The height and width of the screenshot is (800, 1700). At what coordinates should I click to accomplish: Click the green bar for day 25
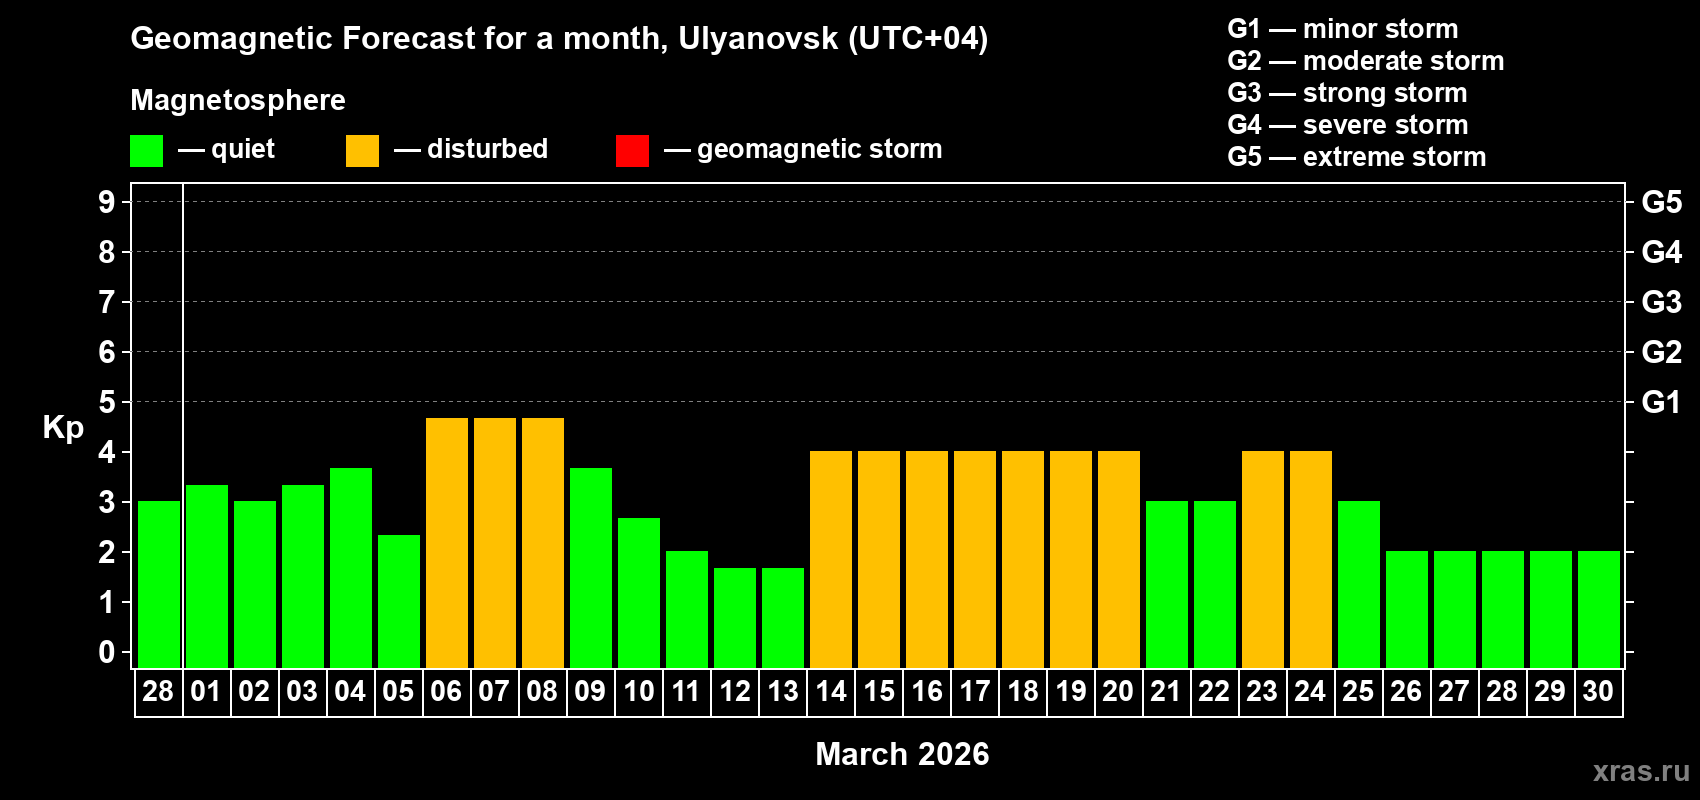pos(1359,584)
